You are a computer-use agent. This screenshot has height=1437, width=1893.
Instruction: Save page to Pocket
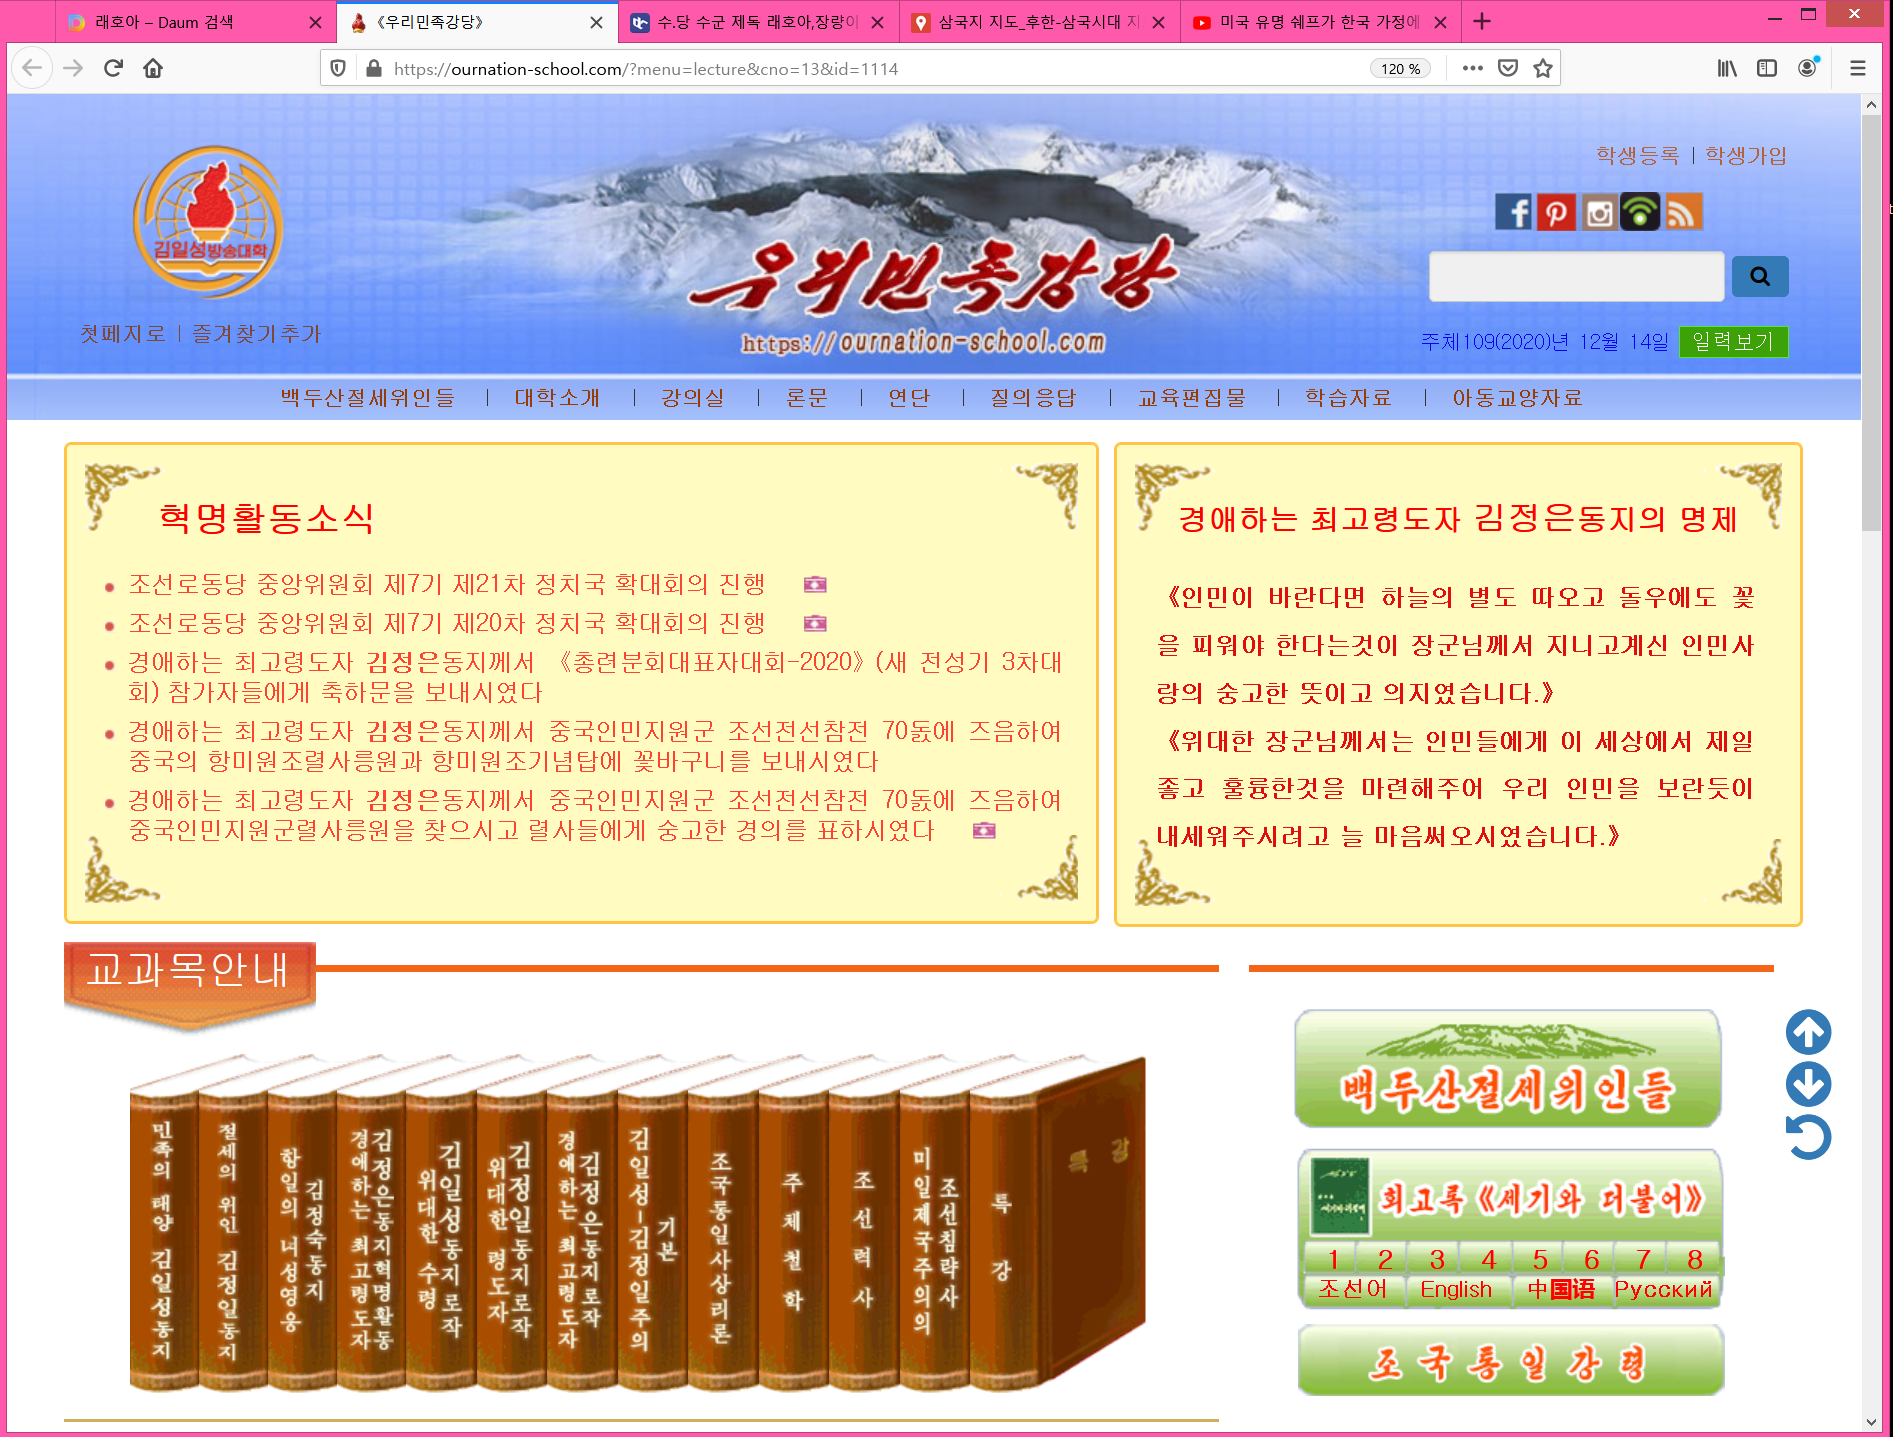[1508, 68]
